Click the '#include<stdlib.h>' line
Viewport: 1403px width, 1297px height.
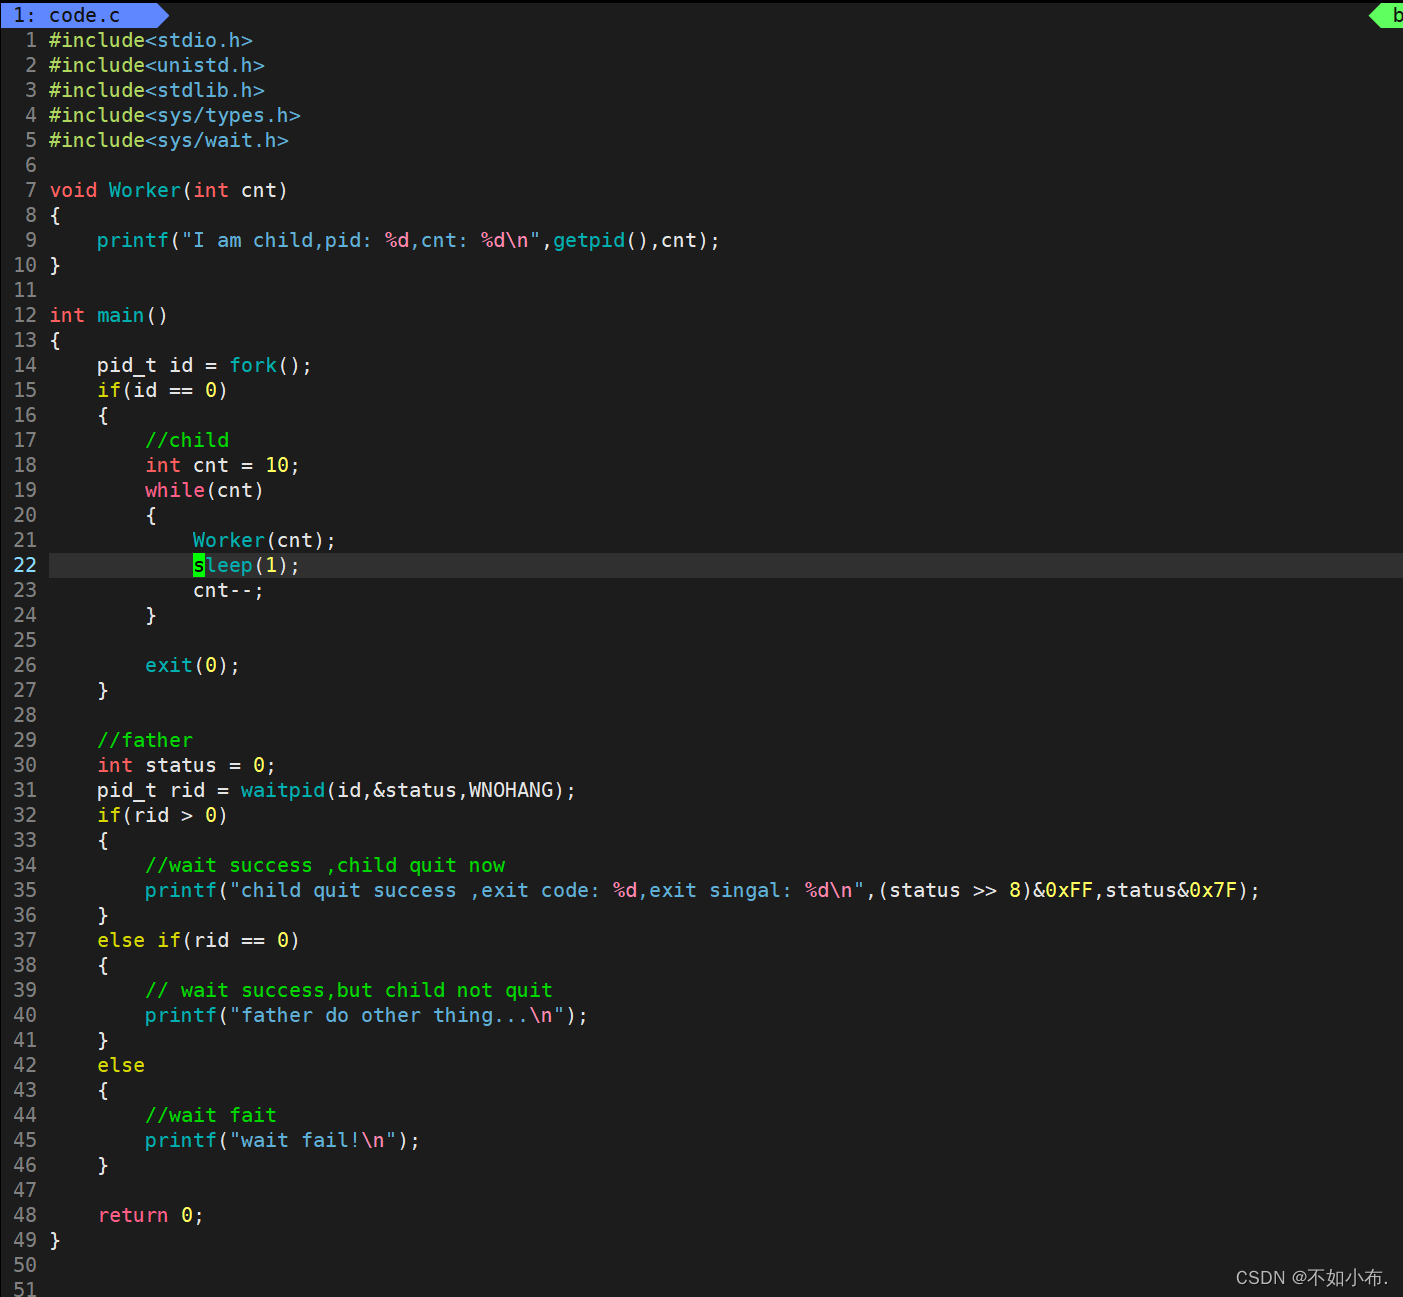click(157, 90)
